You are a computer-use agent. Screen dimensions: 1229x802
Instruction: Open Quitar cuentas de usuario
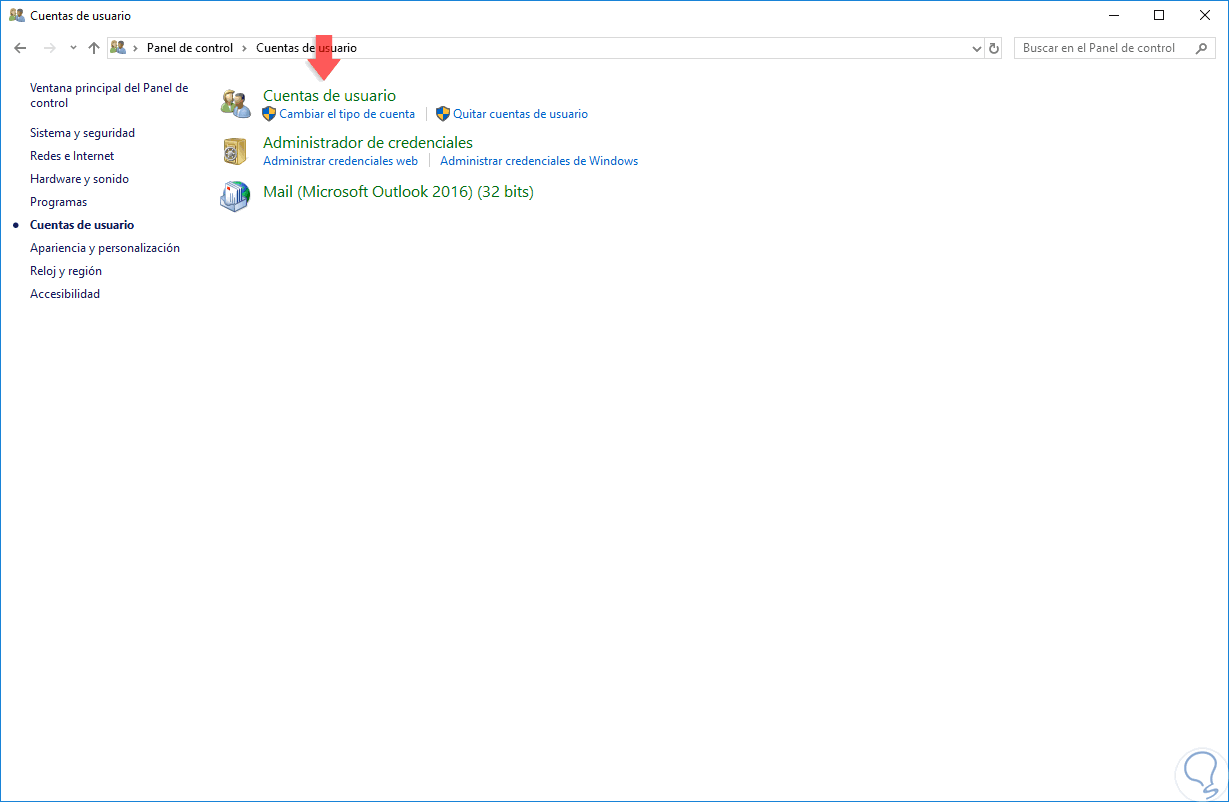click(x=520, y=114)
